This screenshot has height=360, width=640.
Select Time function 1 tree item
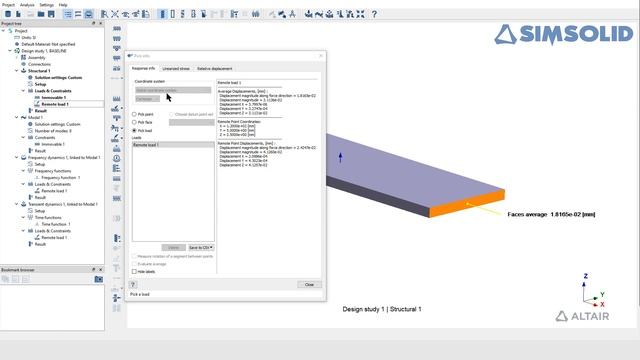[56, 224]
